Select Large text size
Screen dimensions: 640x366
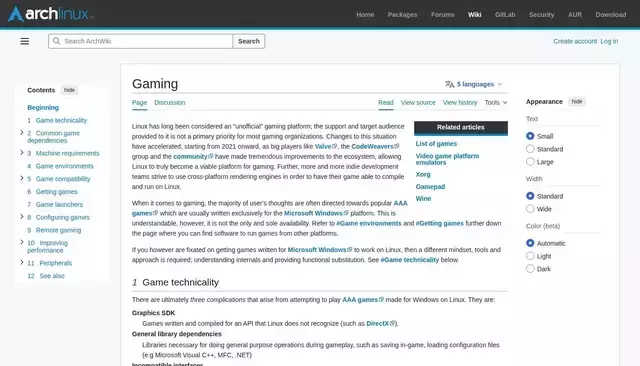pyautogui.click(x=530, y=162)
